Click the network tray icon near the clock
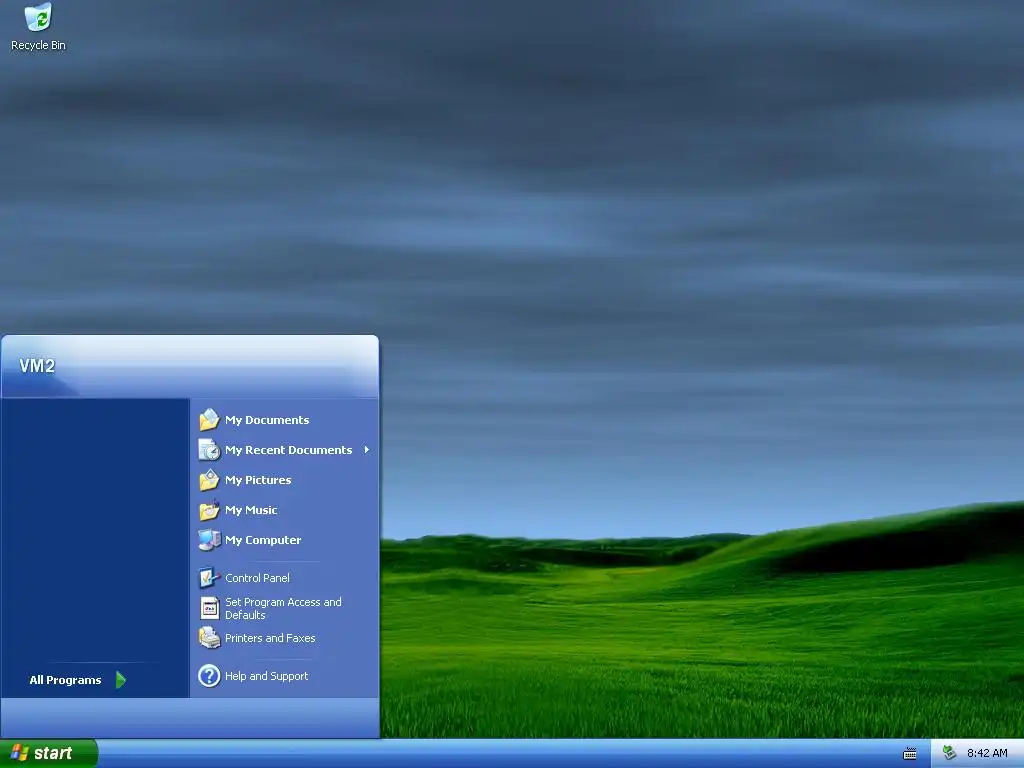Viewport: 1024px width, 768px height. coord(950,753)
